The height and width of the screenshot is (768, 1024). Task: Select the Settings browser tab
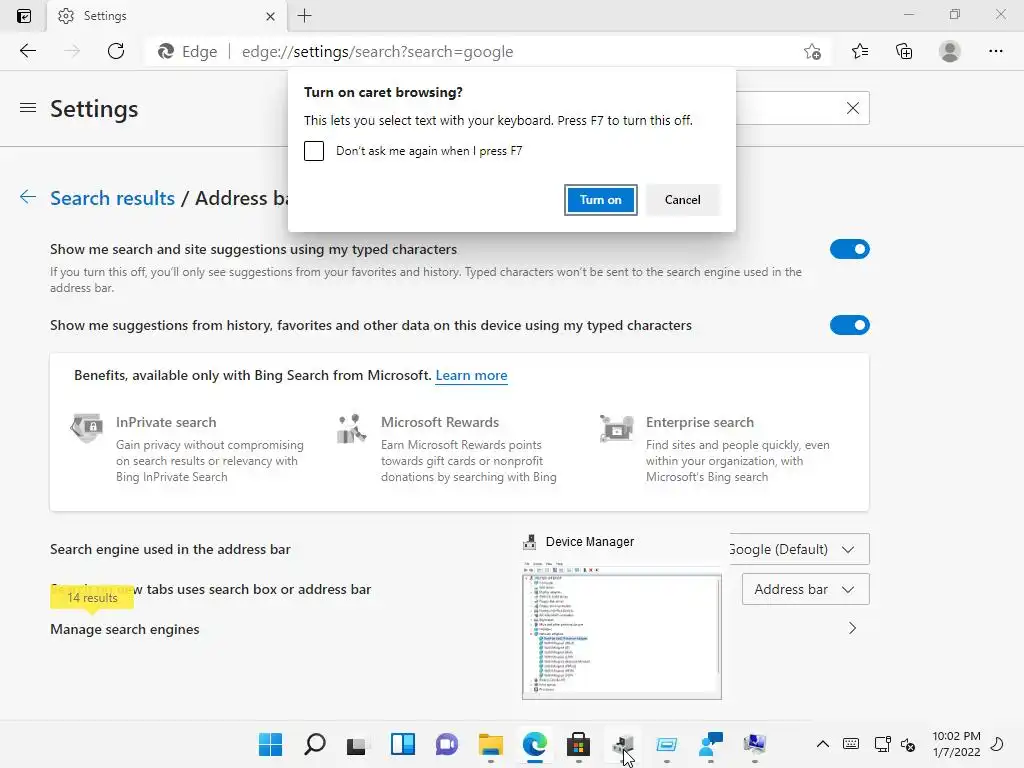167,16
